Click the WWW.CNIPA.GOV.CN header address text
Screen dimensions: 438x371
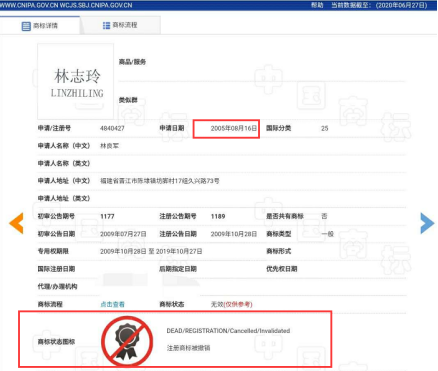tap(29, 5)
